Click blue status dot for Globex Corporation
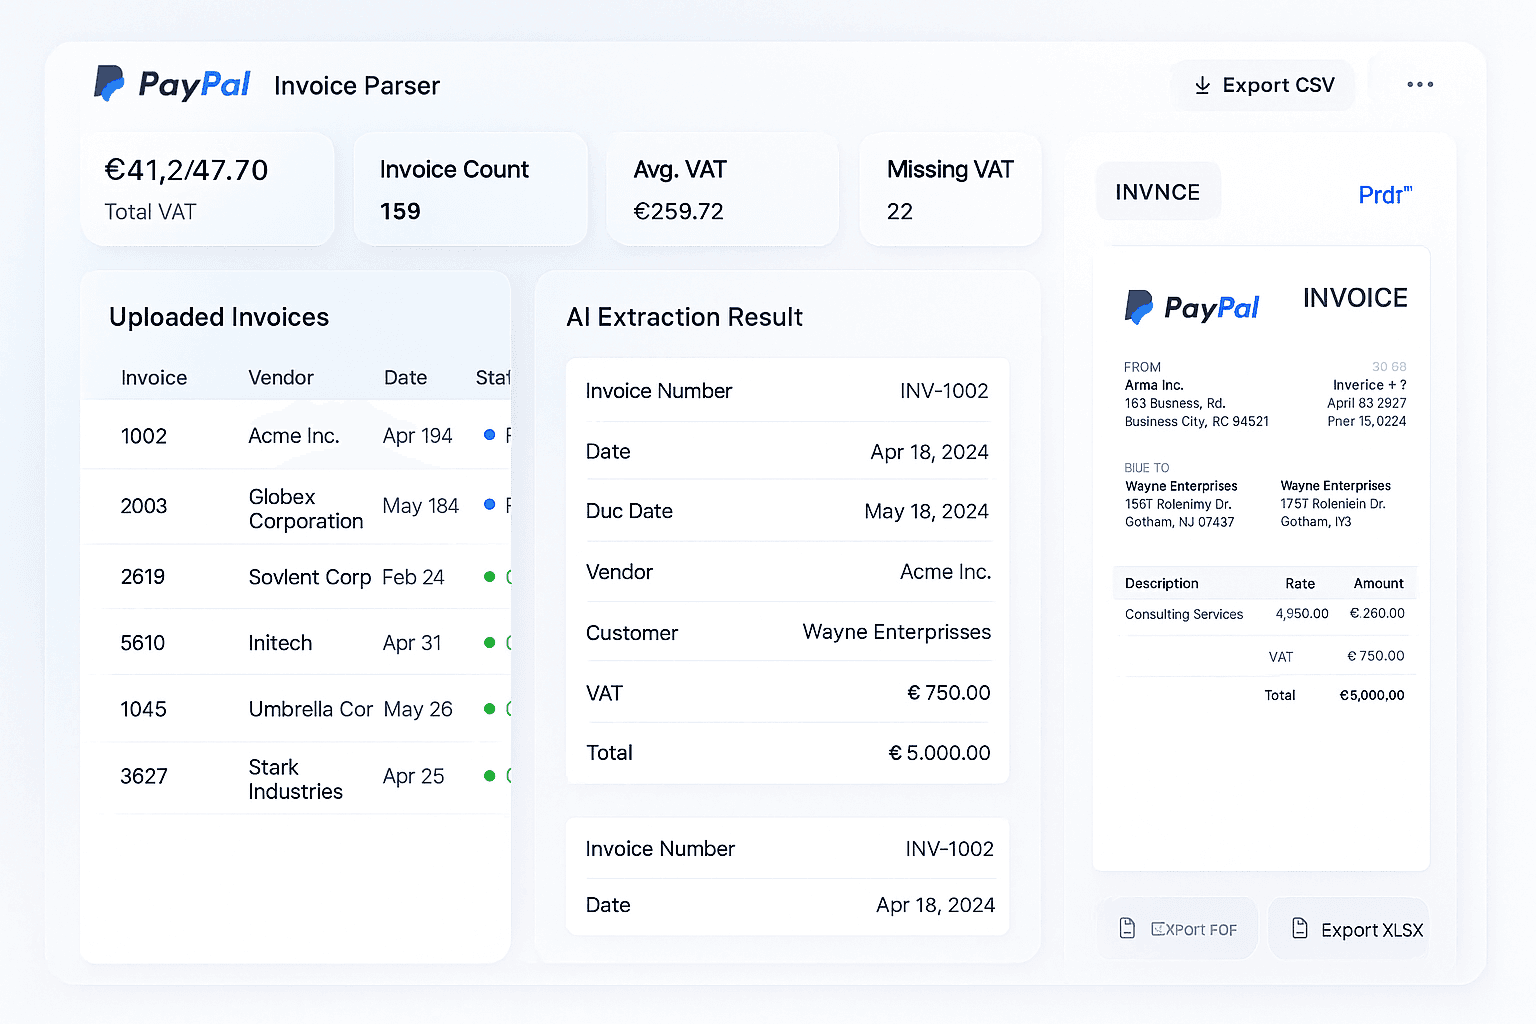The width and height of the screenshot is (1536, 1024). tap(489, 504)
